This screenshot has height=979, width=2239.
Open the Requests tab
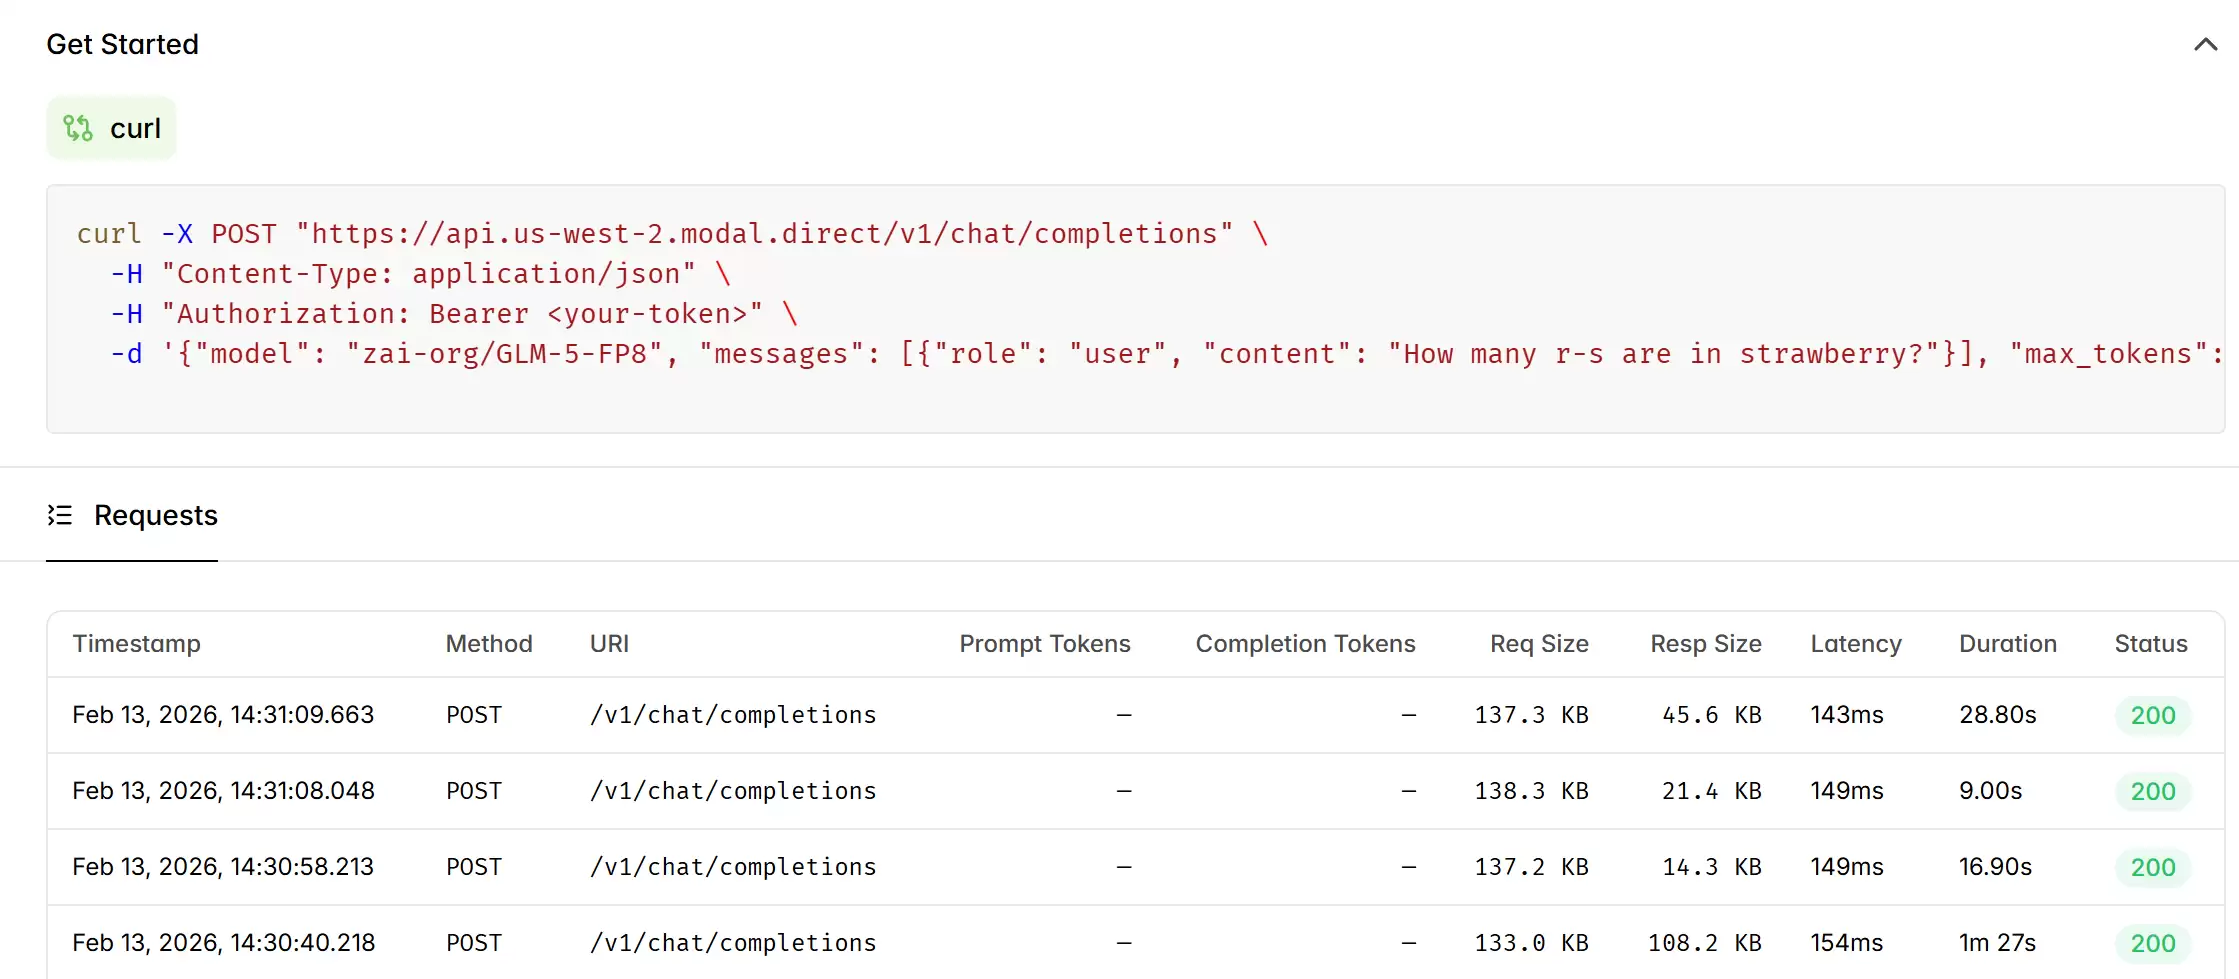point(155,515)
